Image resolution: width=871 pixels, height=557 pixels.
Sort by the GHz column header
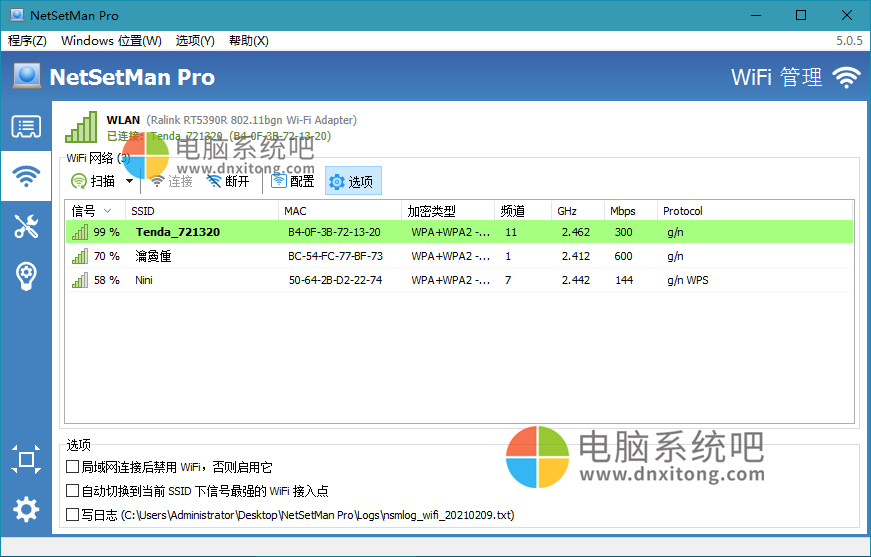(x=578, y=211)
